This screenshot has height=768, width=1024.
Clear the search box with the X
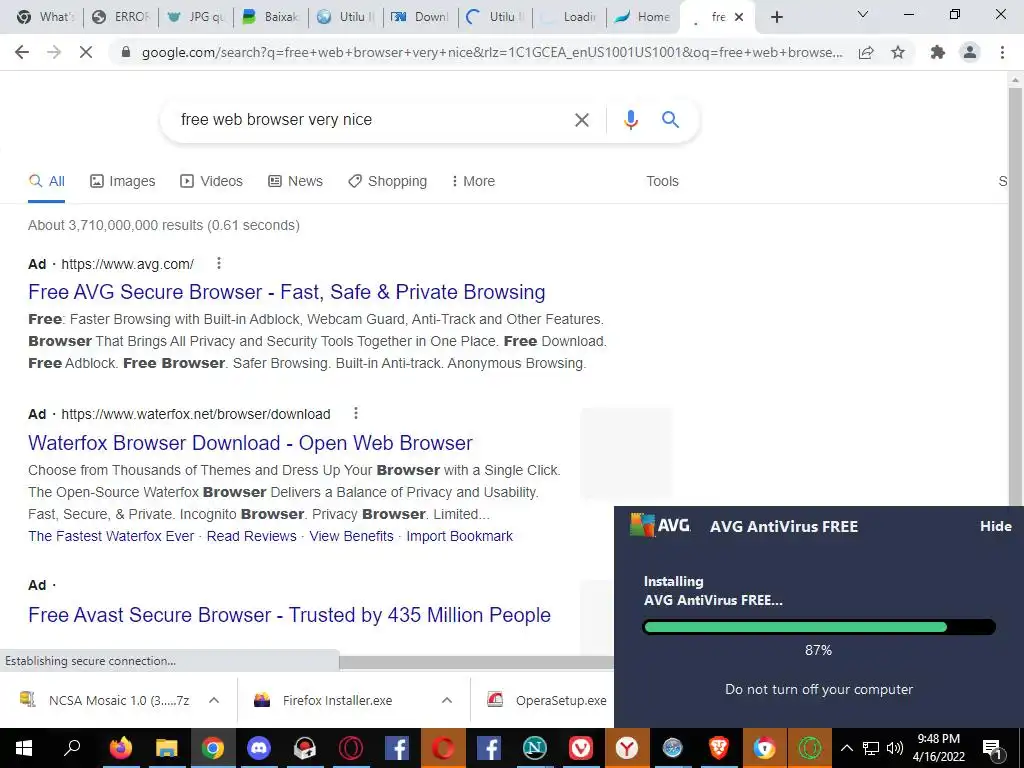pos(581,120)
